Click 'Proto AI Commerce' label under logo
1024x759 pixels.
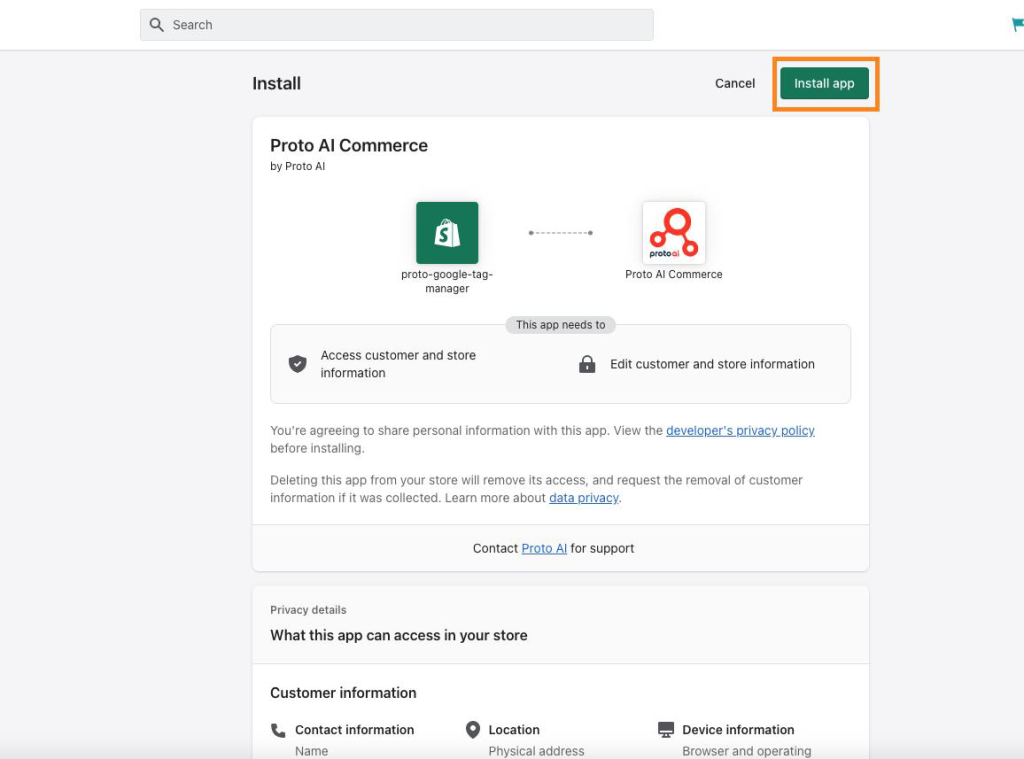click(x=674, y=274)
